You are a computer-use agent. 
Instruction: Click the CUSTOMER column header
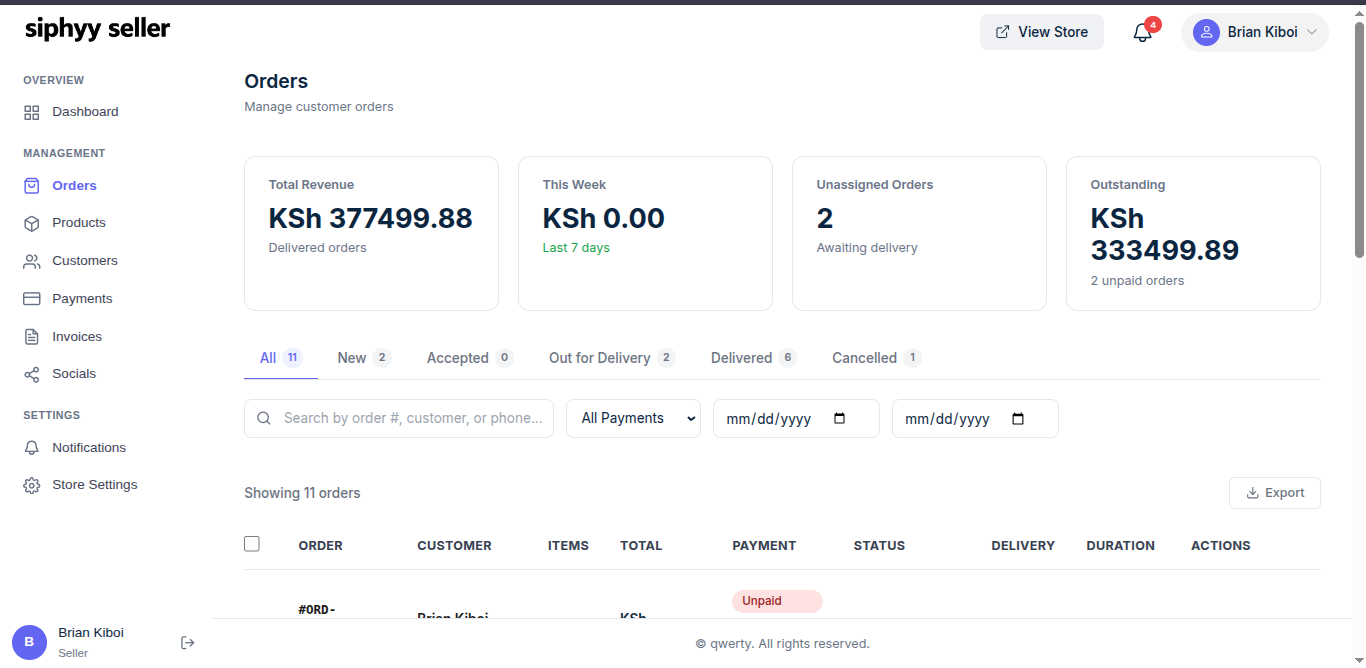point(454,546)
